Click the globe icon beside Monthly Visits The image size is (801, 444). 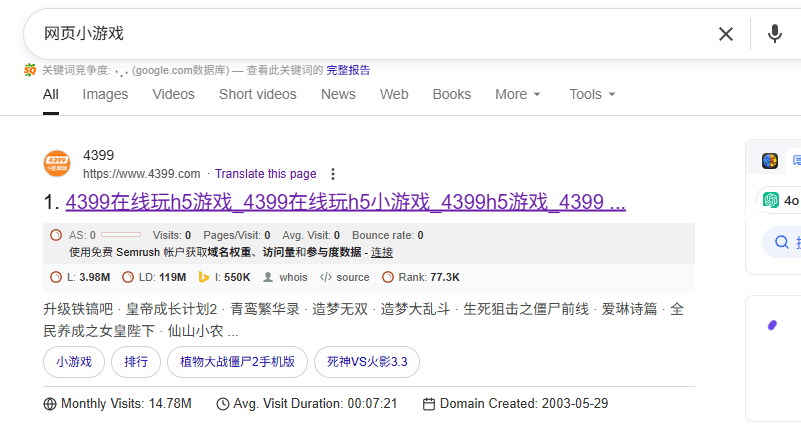coord(50,404)
